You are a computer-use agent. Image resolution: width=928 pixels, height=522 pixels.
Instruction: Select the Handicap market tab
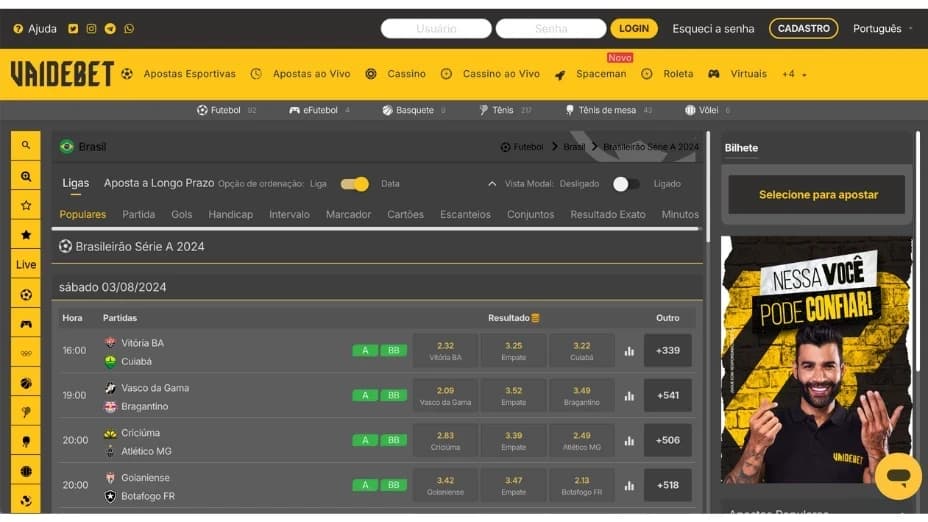pyautogui.click(x=231, y=214)
